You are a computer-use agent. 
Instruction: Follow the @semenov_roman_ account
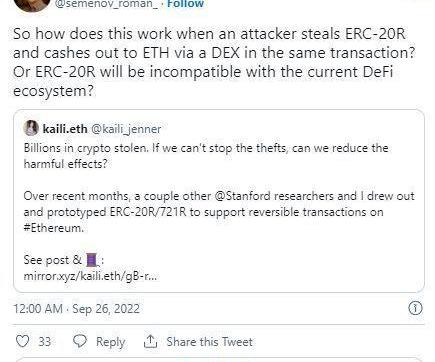(185, 4)
